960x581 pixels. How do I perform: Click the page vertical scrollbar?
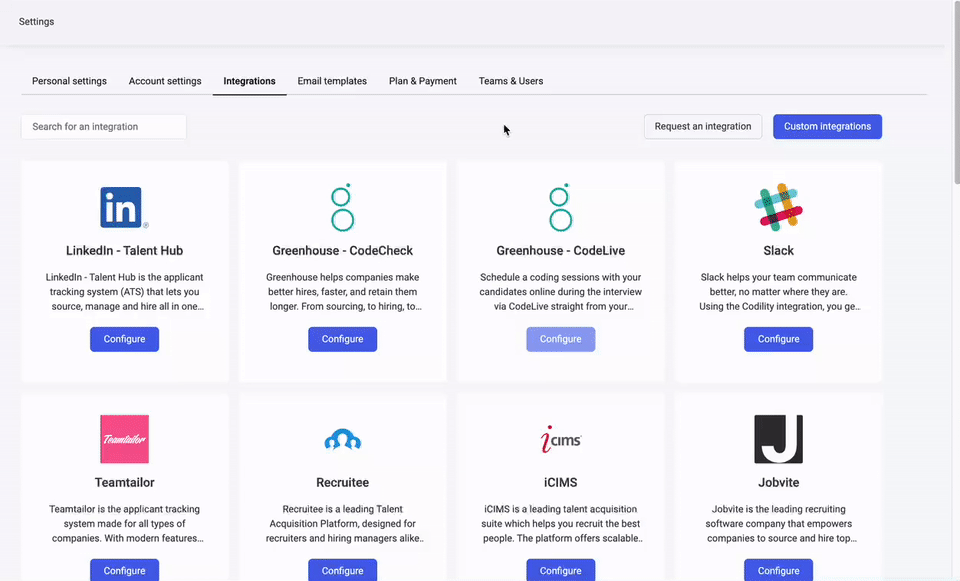point(957,92)
